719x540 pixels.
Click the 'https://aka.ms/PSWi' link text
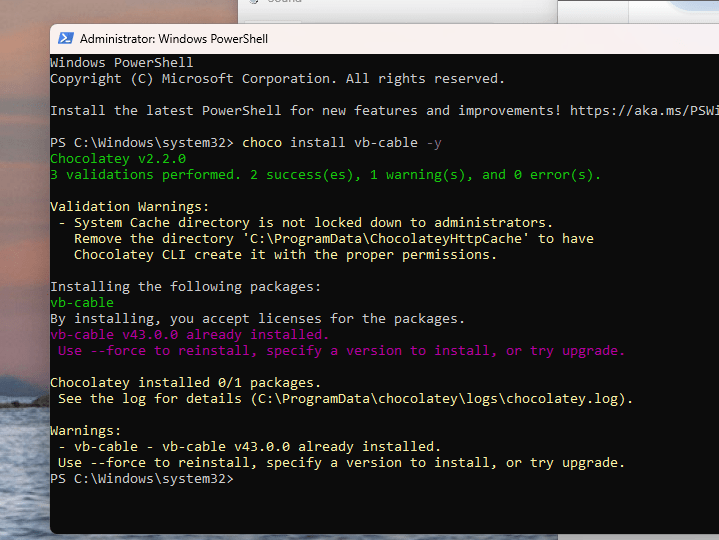tap(644, 111)
